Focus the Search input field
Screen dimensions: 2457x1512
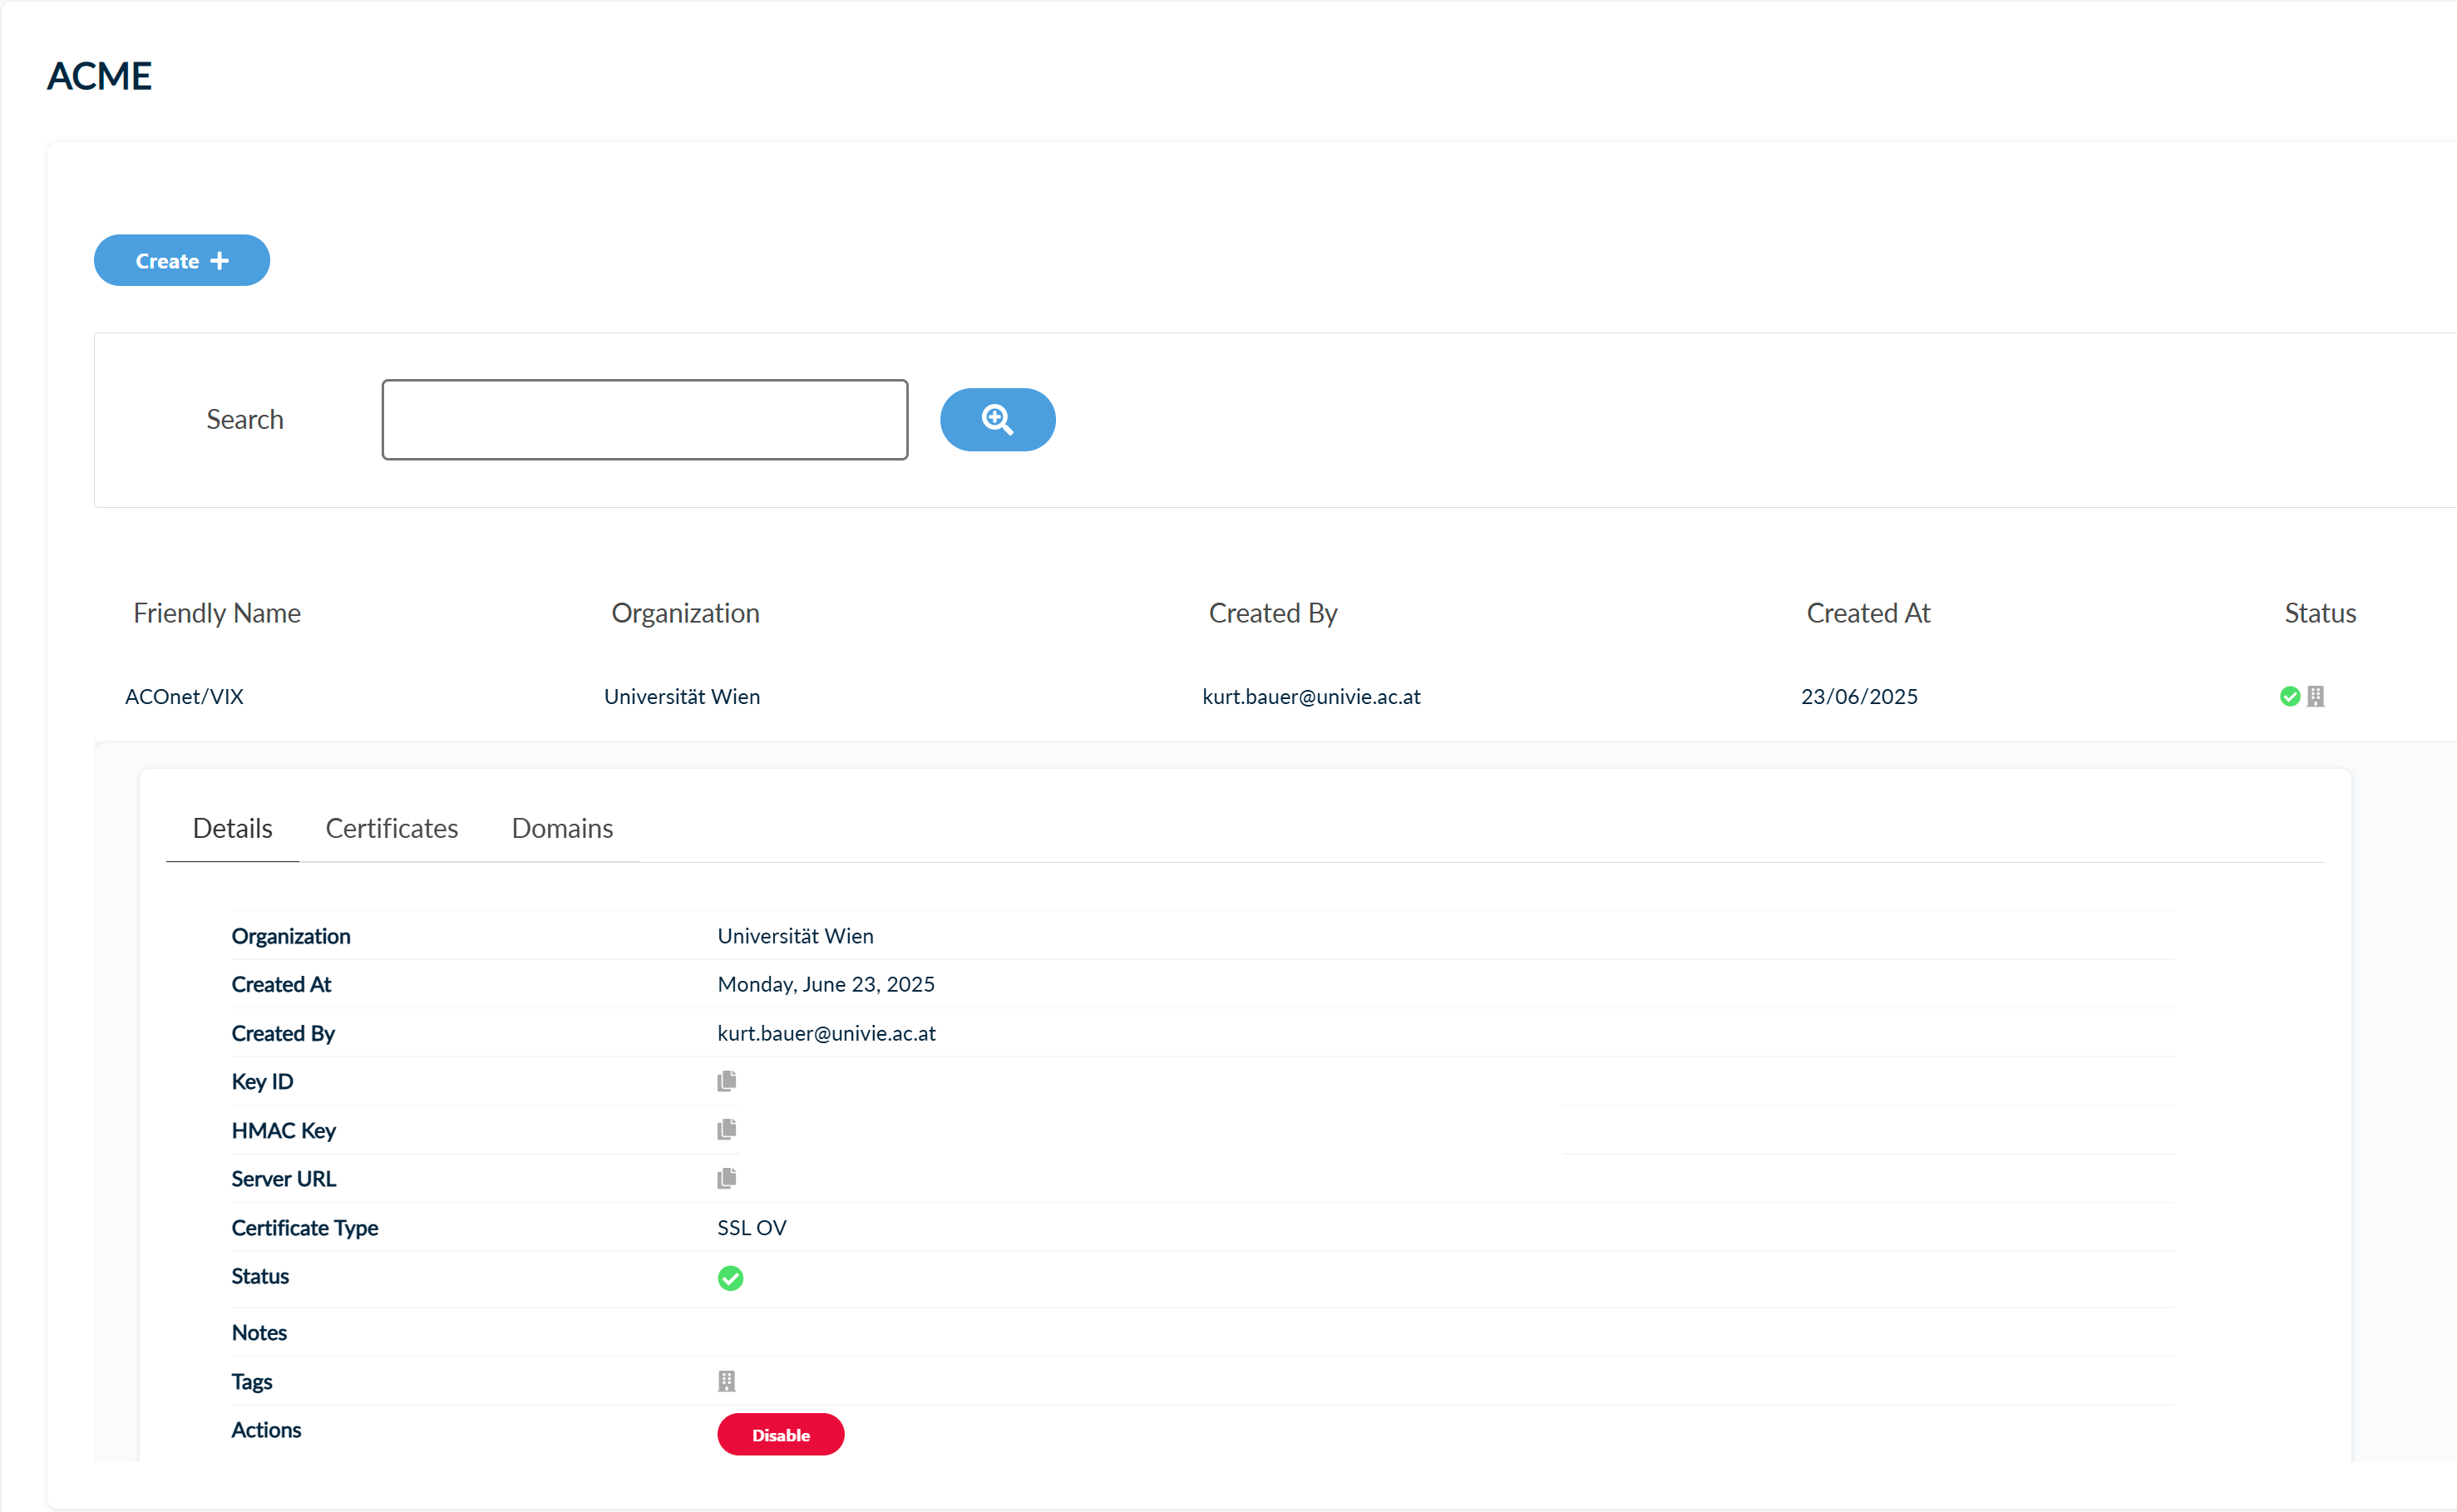(645, 420)
